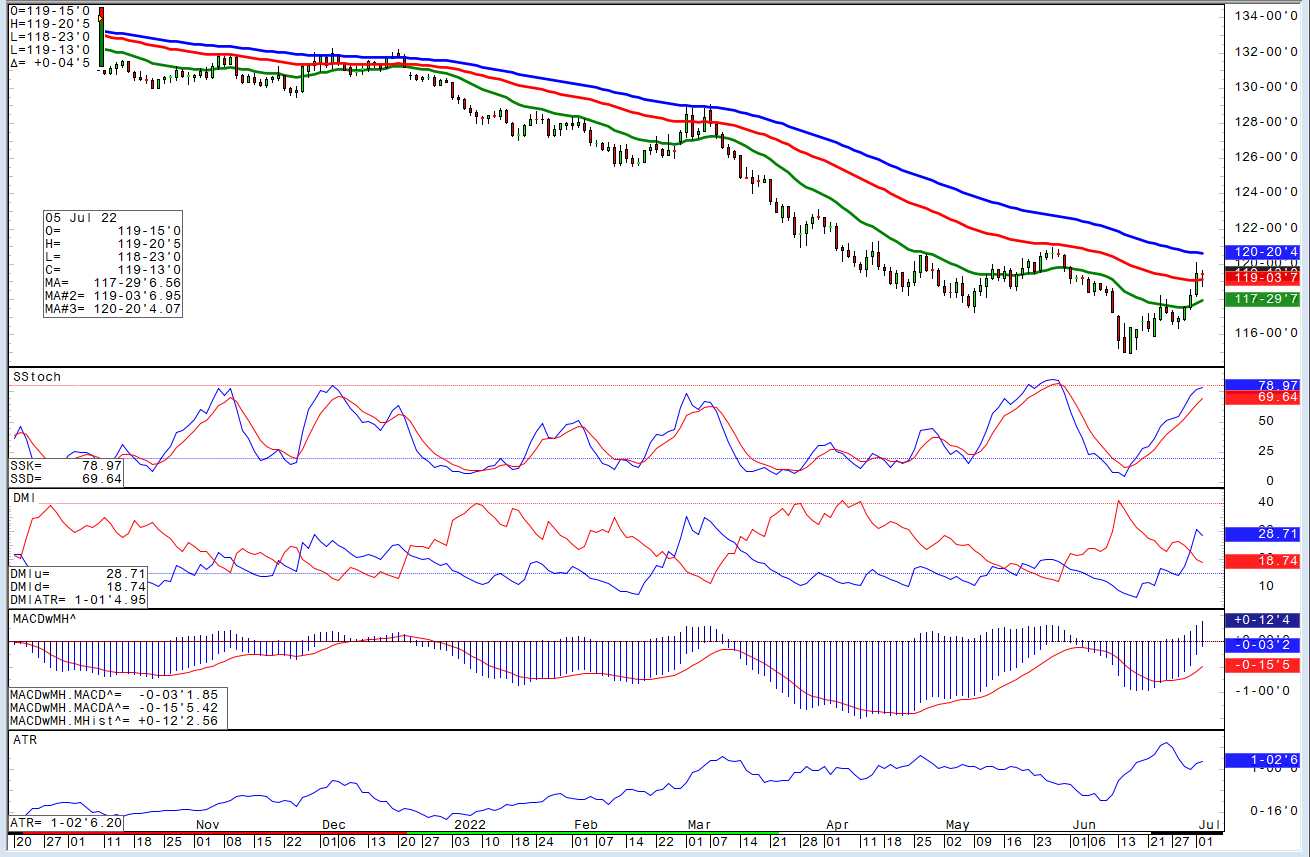
Task: Click the Jul label on date axis
Action: (1211, 825)
